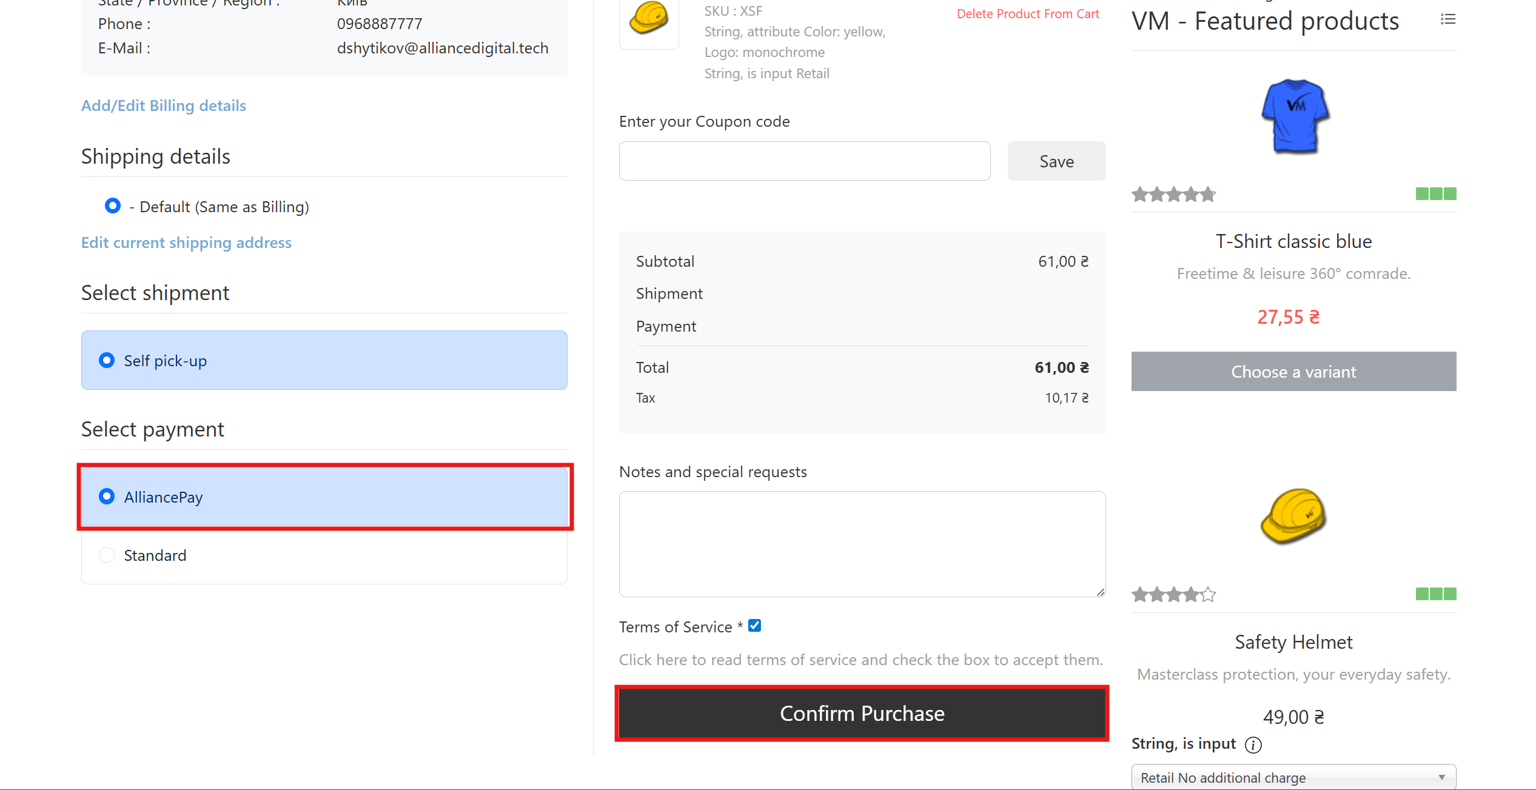
Task: Click Delete Product From Cart
Action: (1027, 14)
